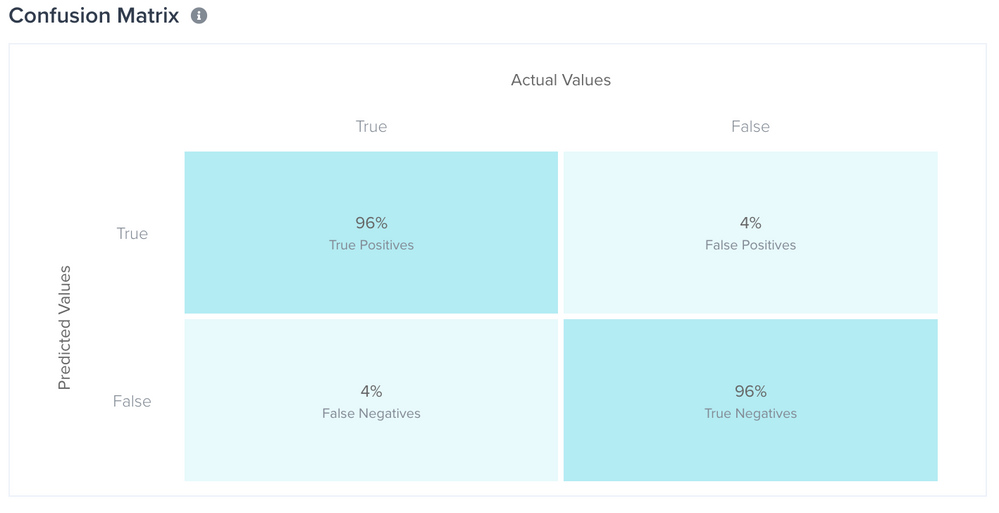The width and height of the screenshot is (999, 513).
Task: Click the True column header under Actual Values
Action: point(371,127)
